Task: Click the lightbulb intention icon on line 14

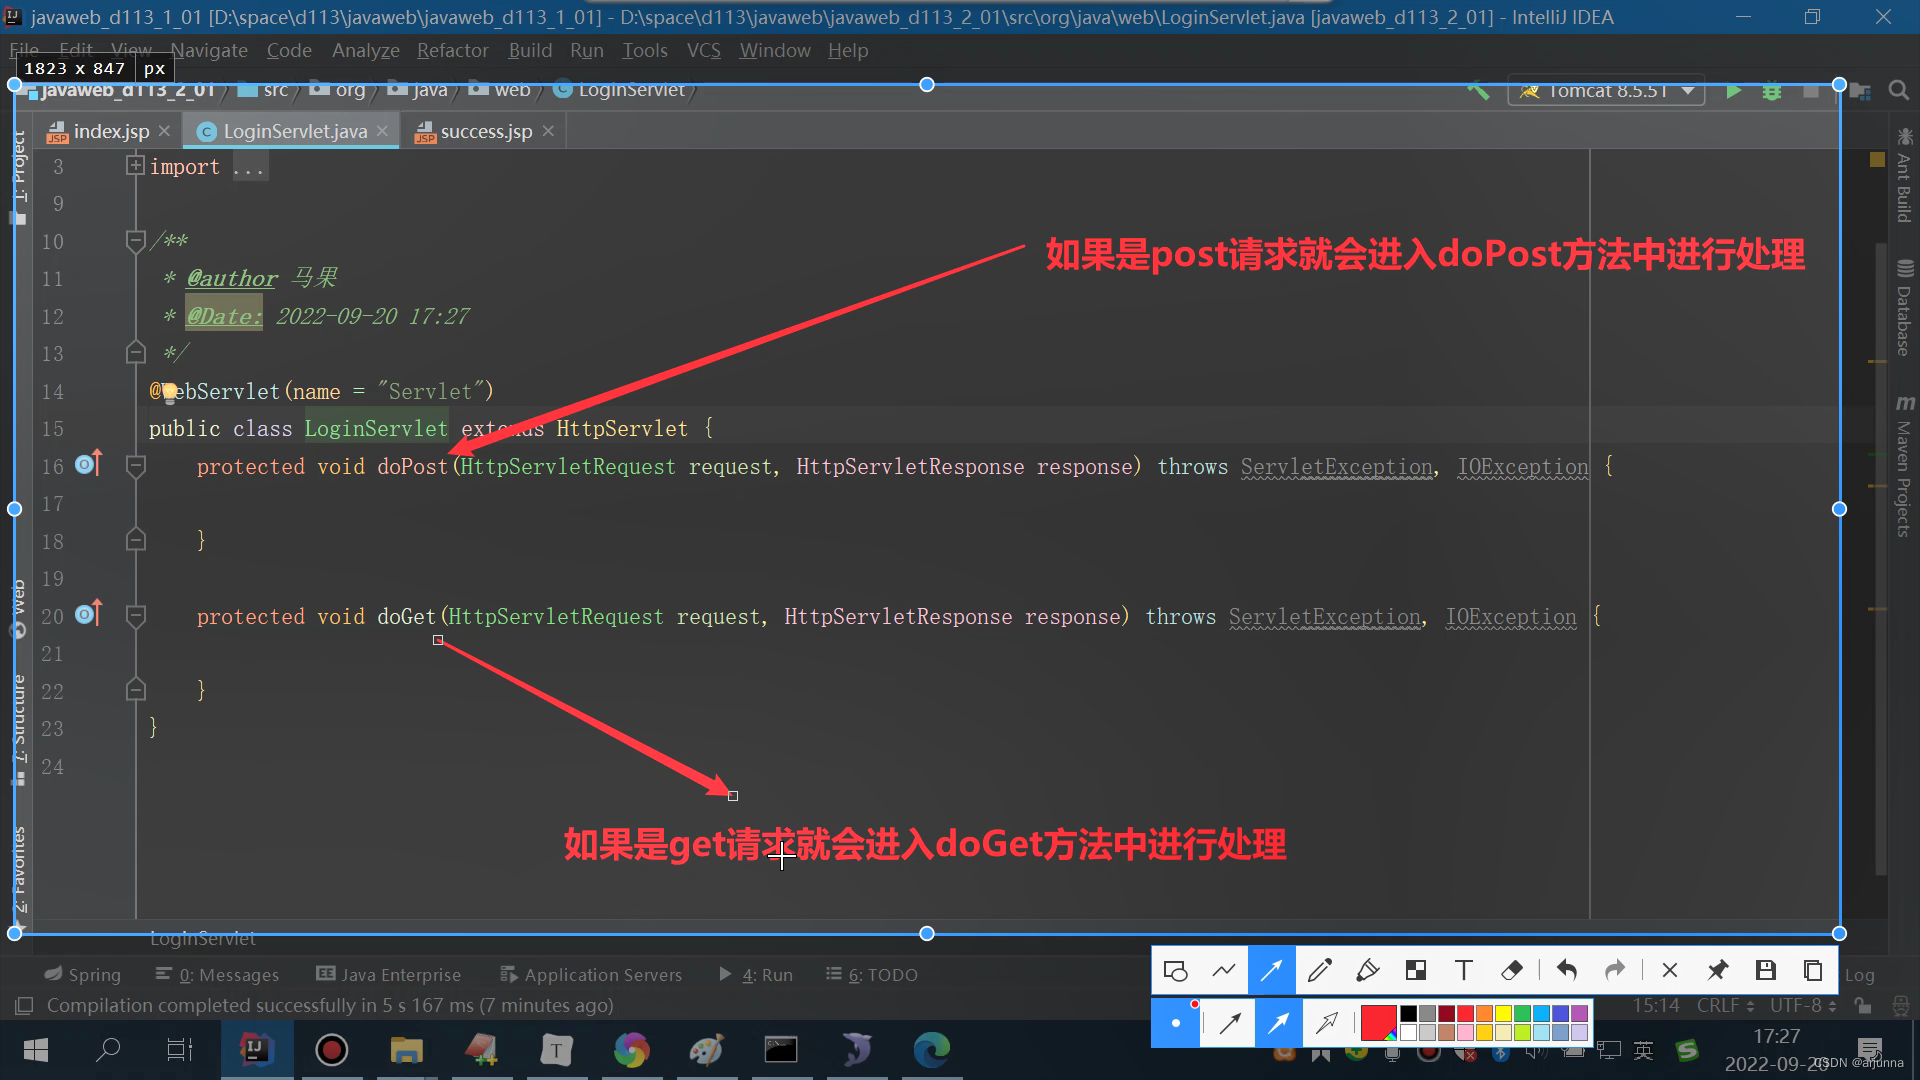Action: (x=169, y=392)
